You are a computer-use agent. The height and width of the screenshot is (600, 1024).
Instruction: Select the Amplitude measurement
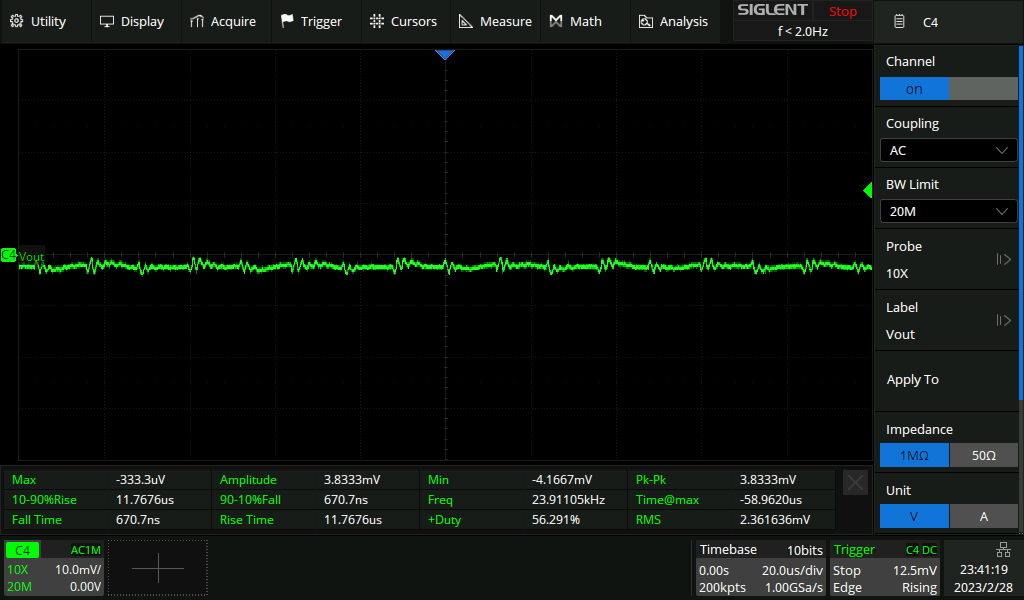pyautogui.click(x=315, y=480)
